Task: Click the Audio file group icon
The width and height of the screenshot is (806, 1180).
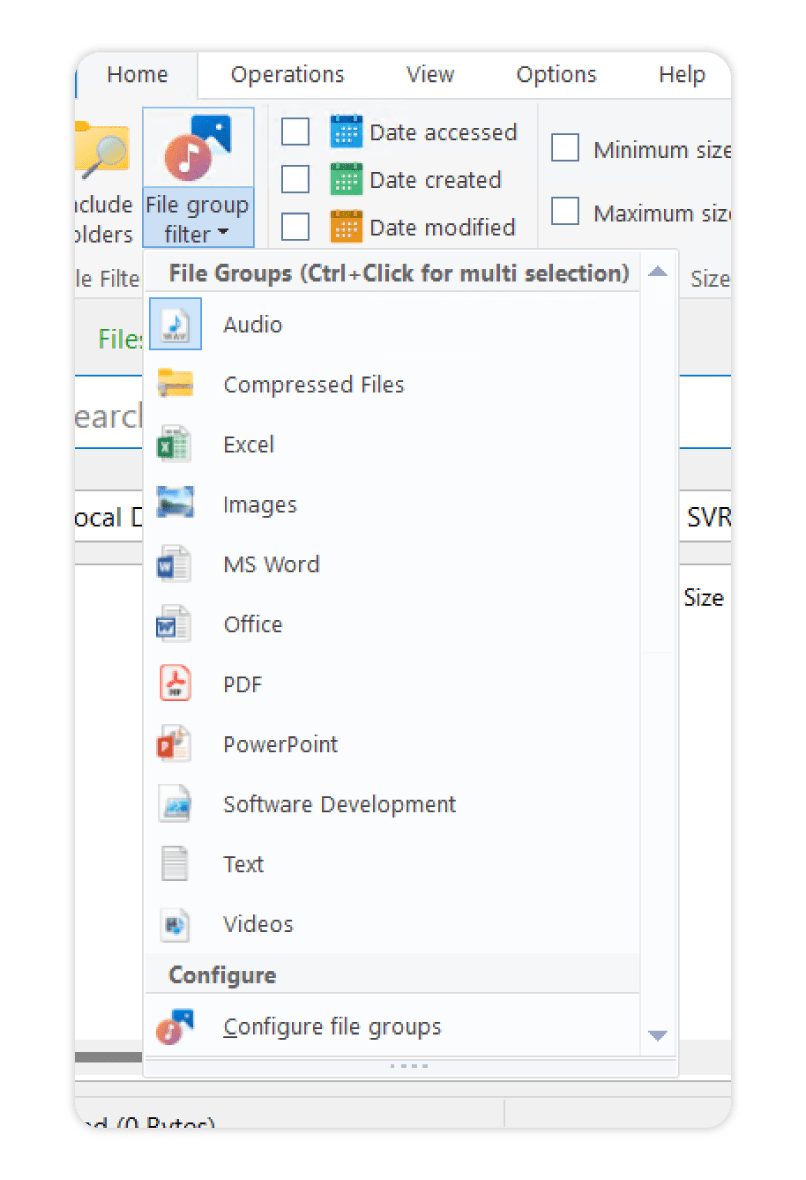Action: (175, 324)
